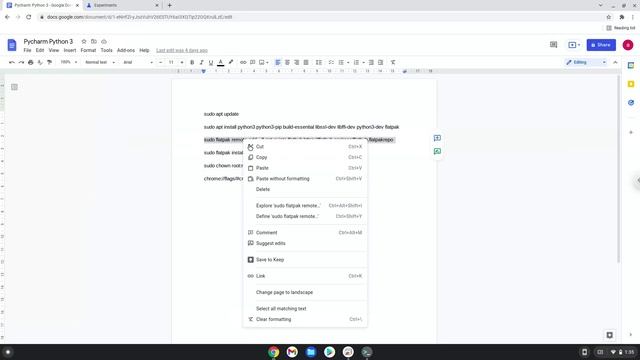Click the Undo icon in toolbar
Image resolution: width=640 pixels, height=360 pixels.
(12, 62)
